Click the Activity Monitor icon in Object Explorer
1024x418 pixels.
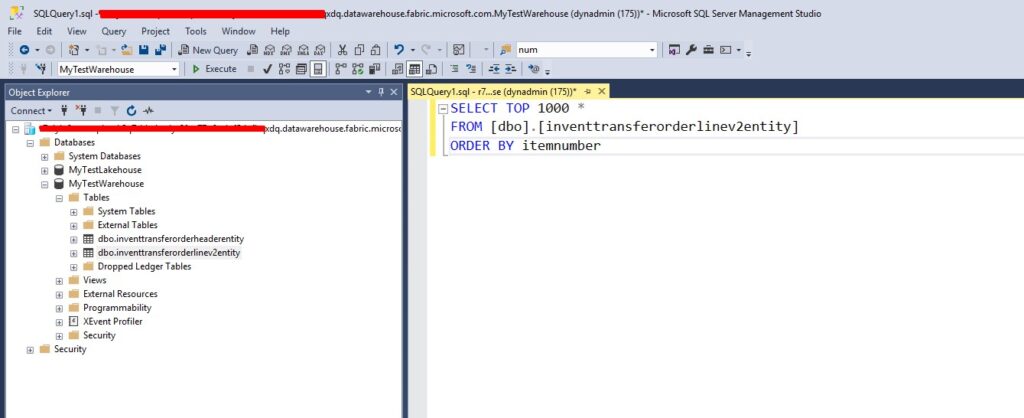coord(148,110)
